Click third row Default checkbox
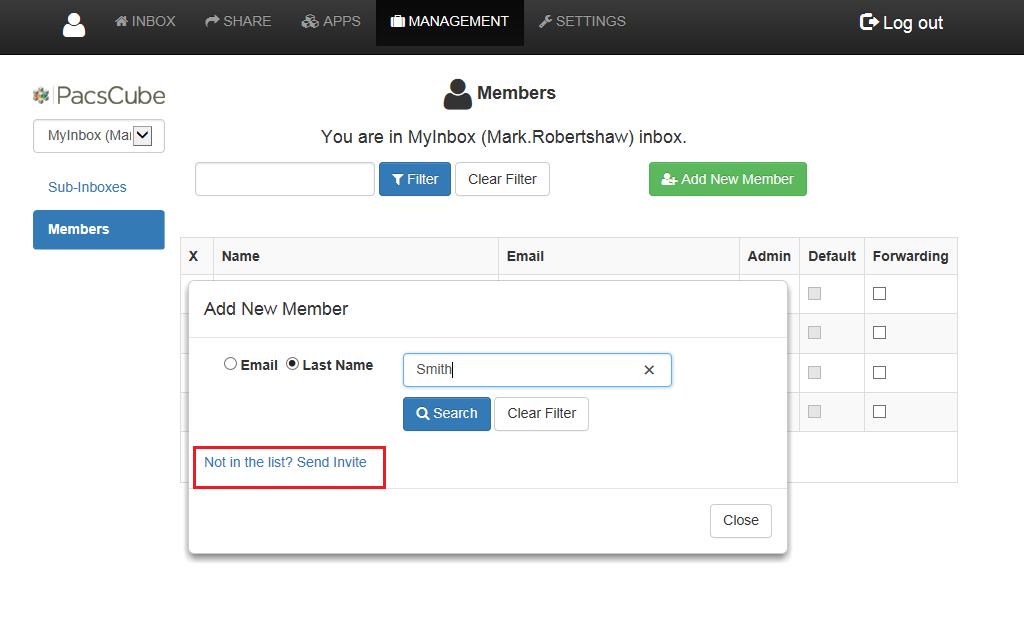 [814, 372]
